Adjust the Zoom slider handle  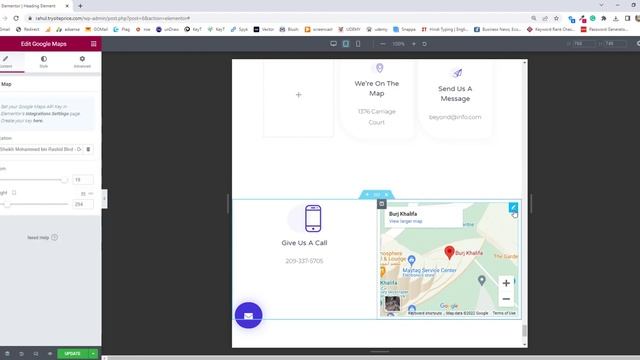tap(64, 180)
